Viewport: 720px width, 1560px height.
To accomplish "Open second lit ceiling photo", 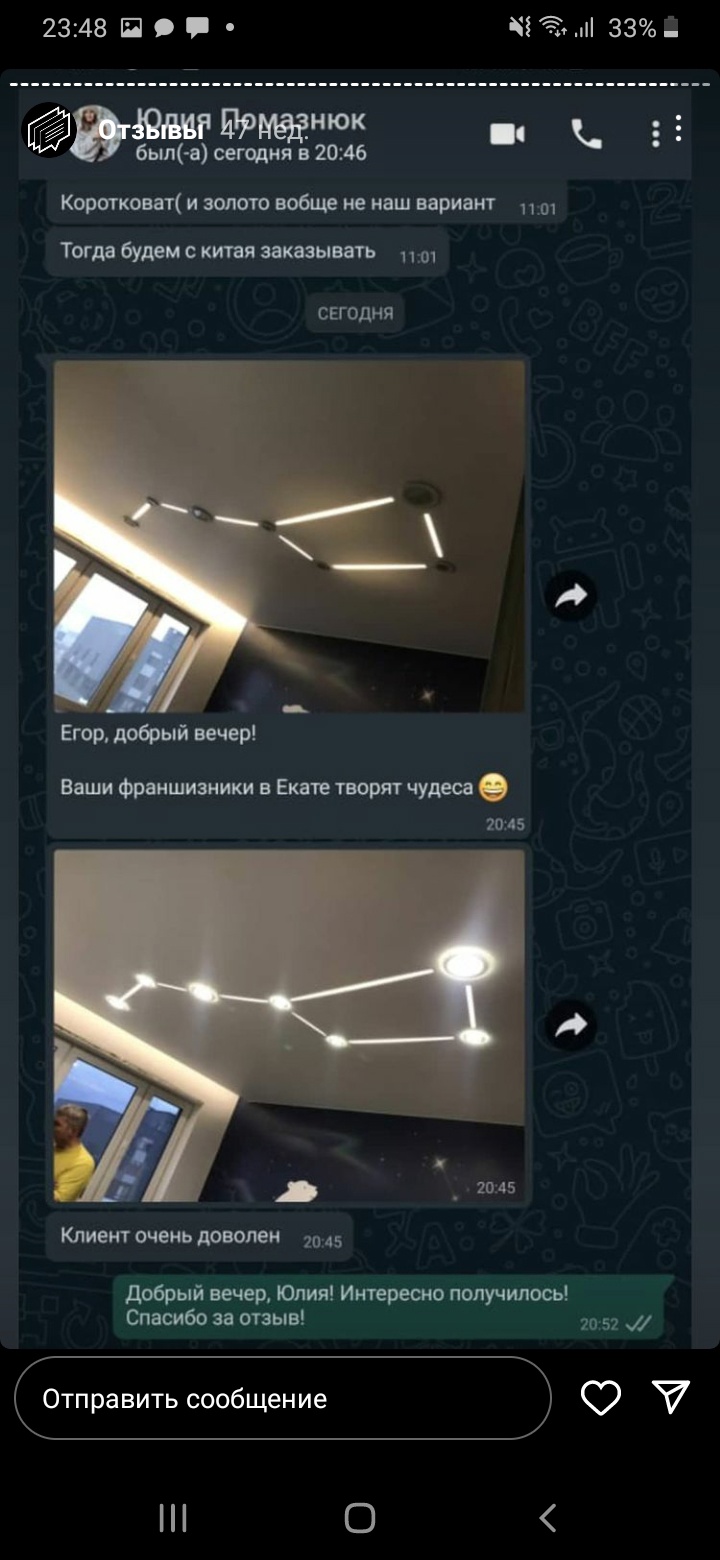I will coord(289,1025).
